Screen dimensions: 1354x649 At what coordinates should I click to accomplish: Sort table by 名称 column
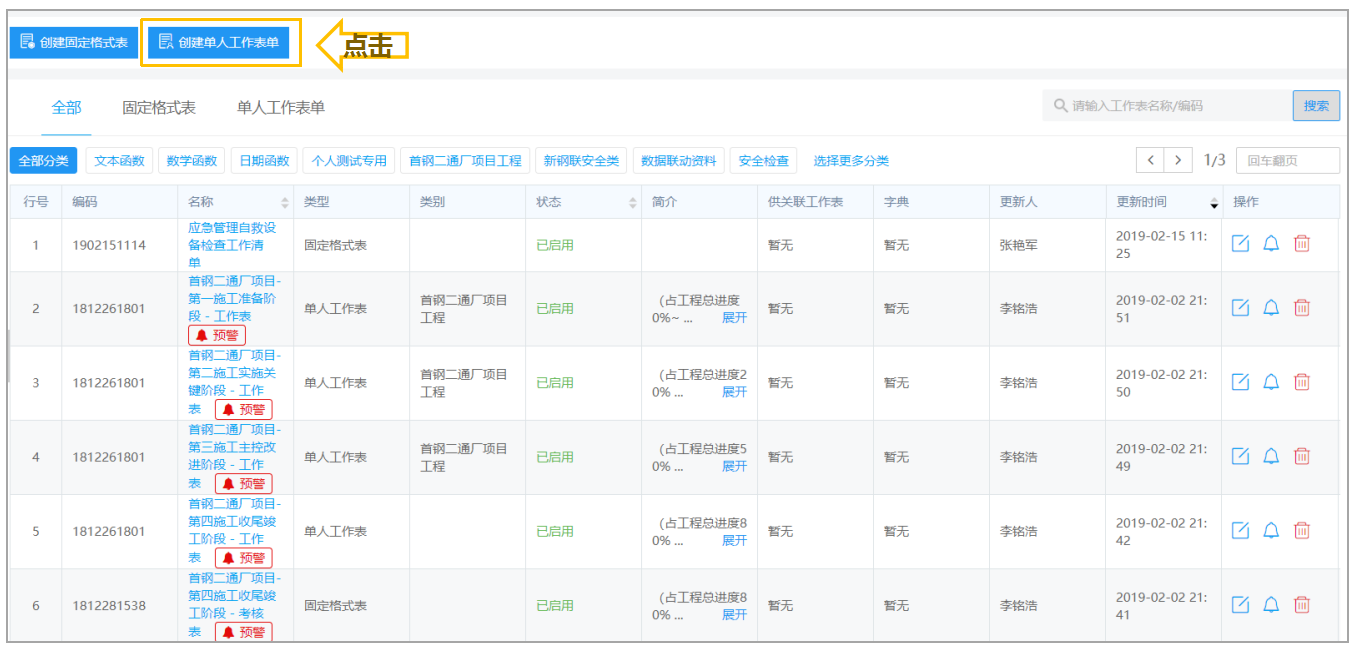coord(284,202)
